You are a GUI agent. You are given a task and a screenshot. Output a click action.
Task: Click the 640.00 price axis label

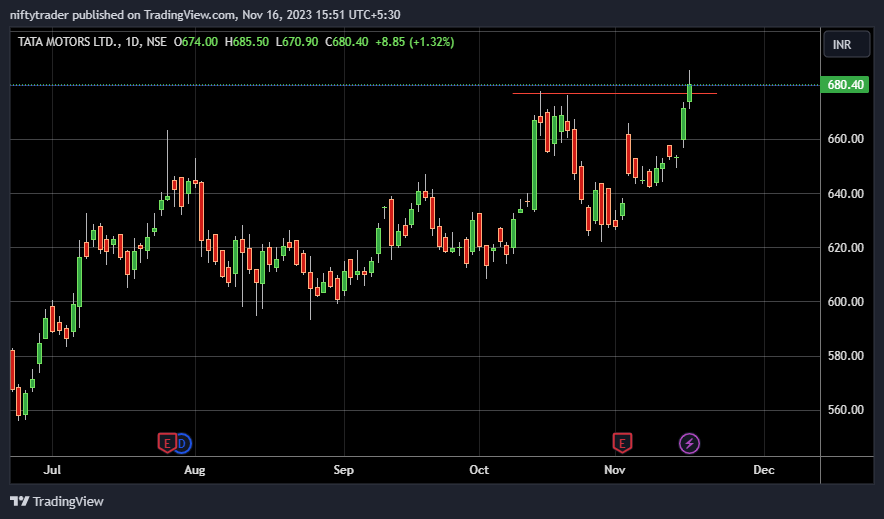[845, 193]
